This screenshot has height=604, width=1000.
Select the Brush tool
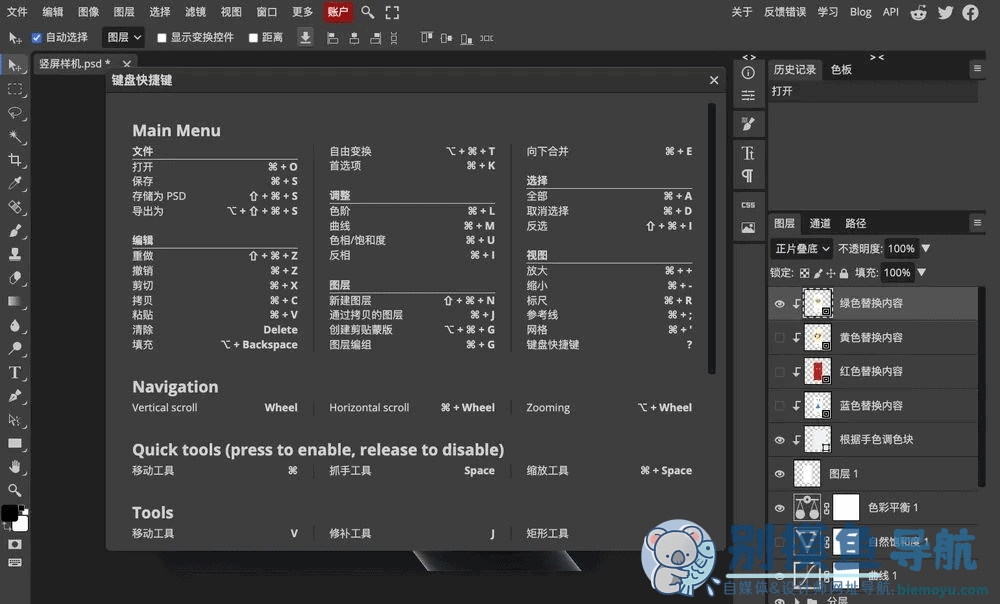15,231
